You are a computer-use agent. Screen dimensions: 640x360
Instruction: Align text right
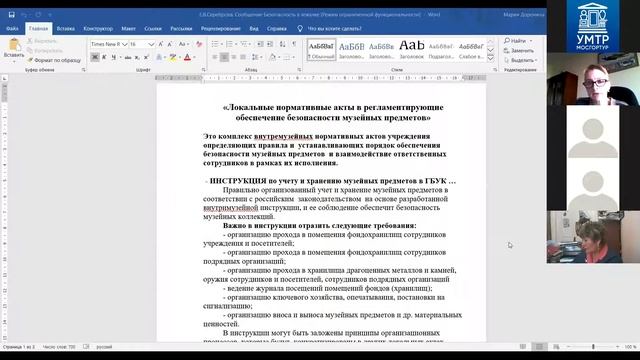point(233,57)
